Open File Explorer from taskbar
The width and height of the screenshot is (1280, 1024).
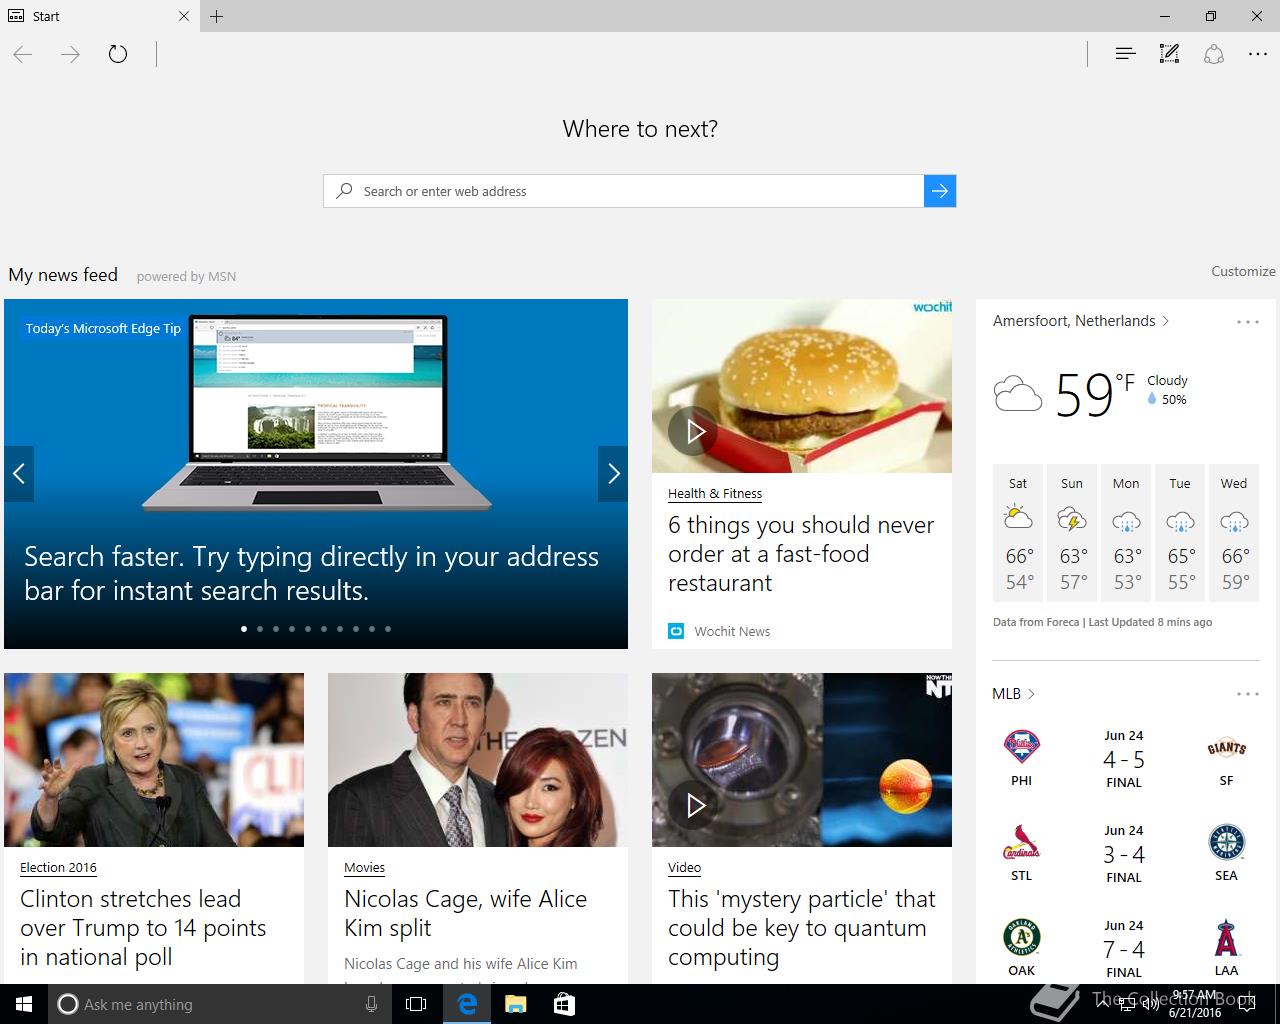515,1004
